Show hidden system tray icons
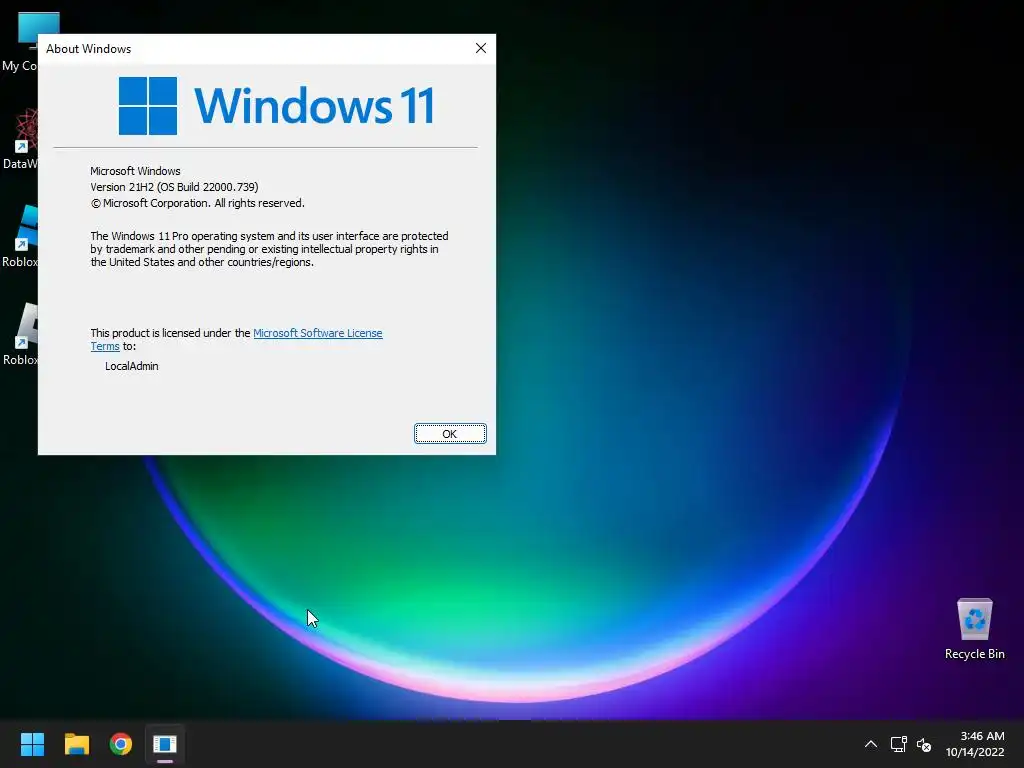The width and height of the screenshot is (1024, 768). click(x=871, y=744)
